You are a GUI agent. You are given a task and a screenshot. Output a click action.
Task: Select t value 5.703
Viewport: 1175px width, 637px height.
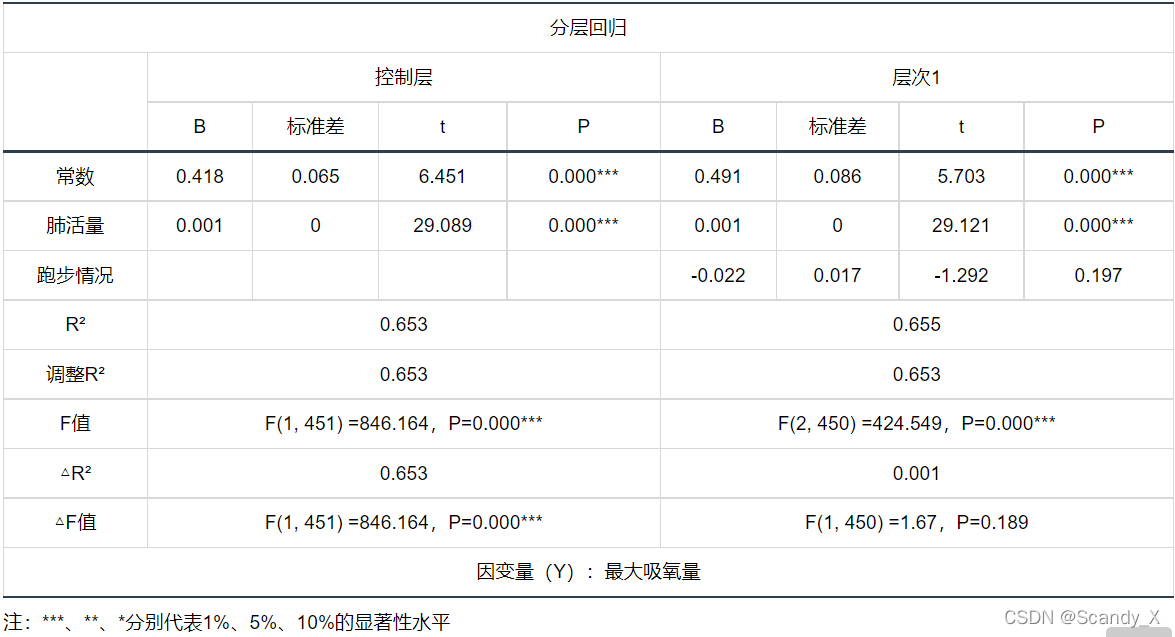961,176
